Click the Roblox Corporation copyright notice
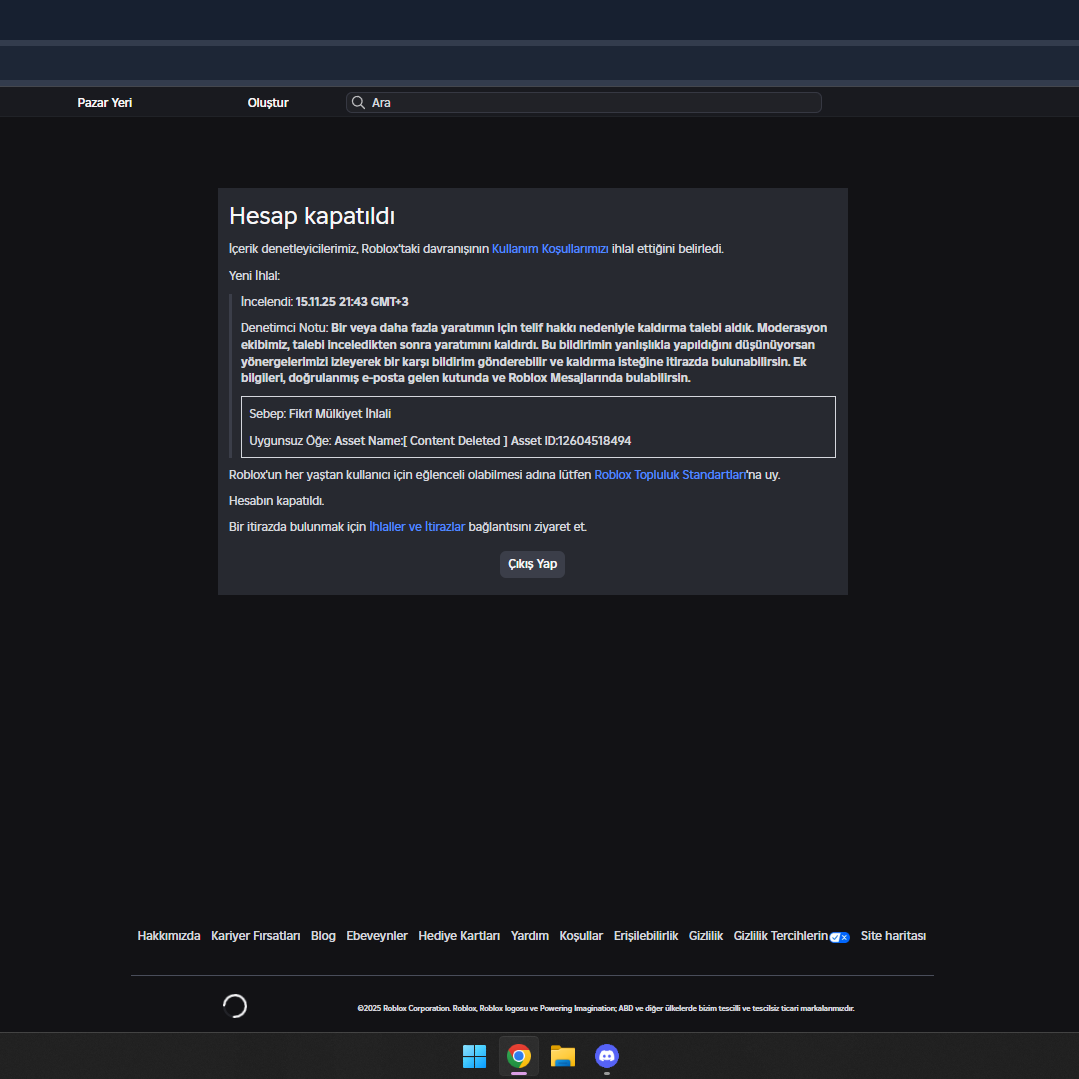Viewport: 1079px width, 1079px height. click(x=606, y=1008)
